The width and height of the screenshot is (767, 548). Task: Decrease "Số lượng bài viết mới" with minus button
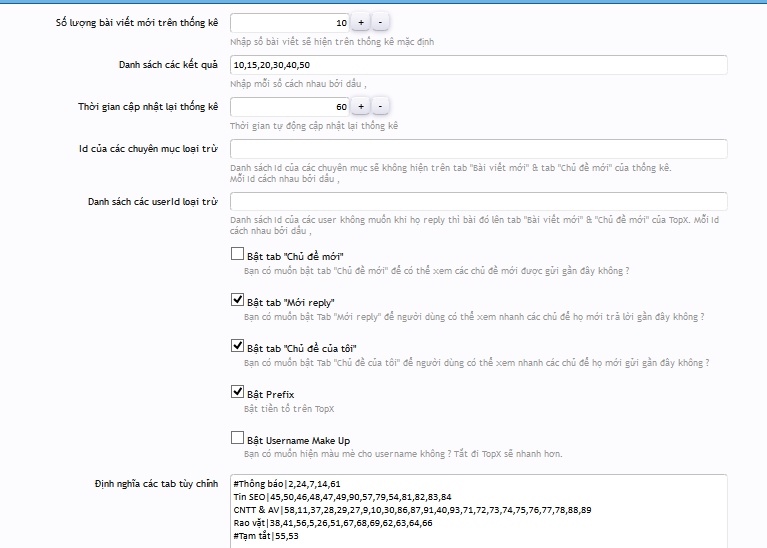point(380,23)
